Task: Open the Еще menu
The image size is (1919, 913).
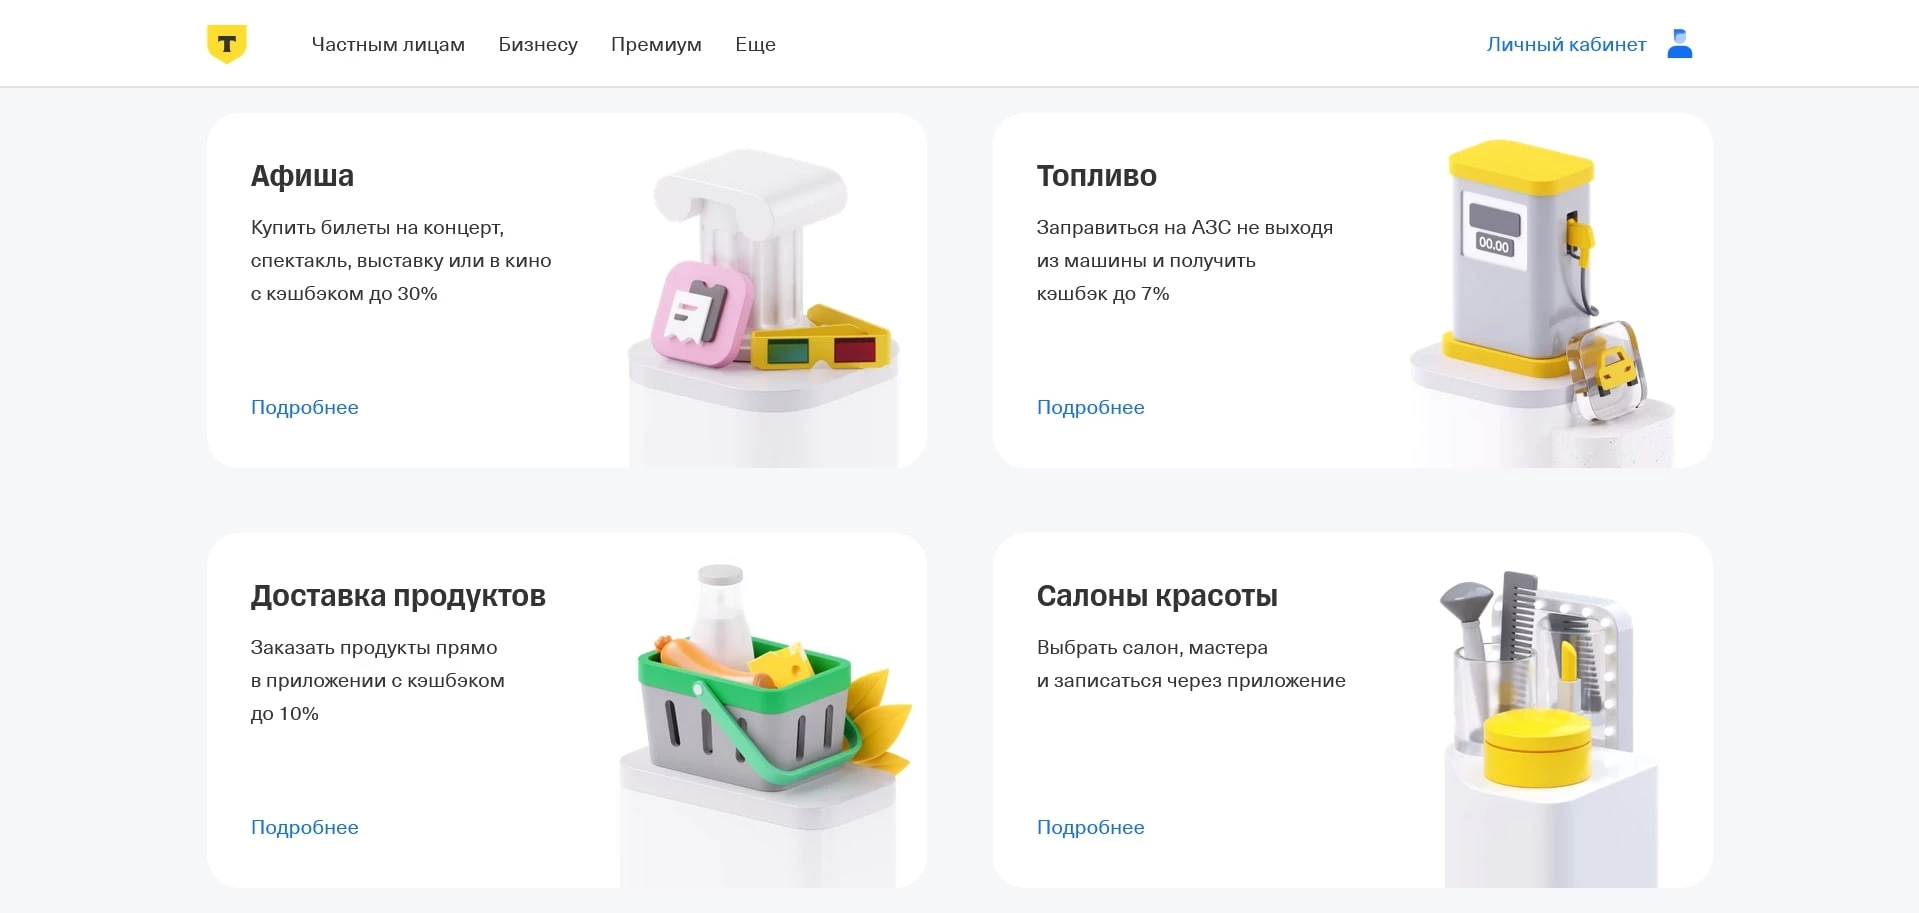Action: click(755, 44)
